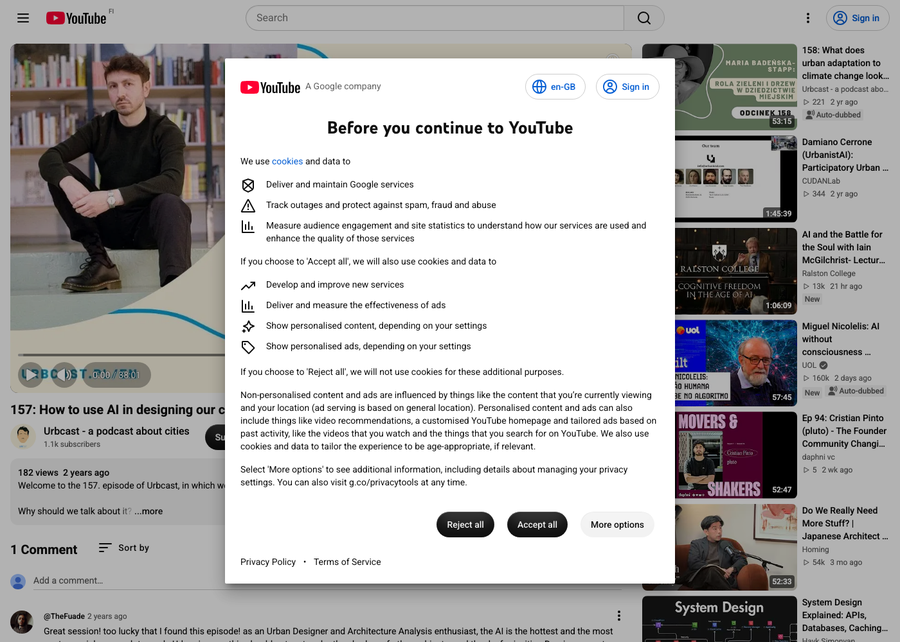
Task: Click the video title '157: How to use AI'
Action: click(x=118, y=410)
